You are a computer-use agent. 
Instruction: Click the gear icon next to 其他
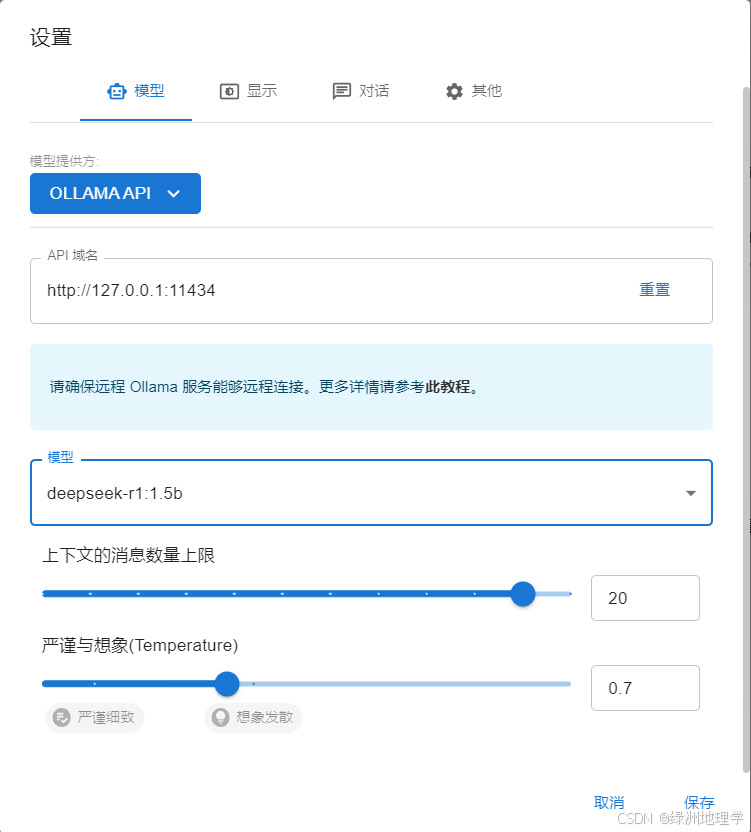(454, 91)
